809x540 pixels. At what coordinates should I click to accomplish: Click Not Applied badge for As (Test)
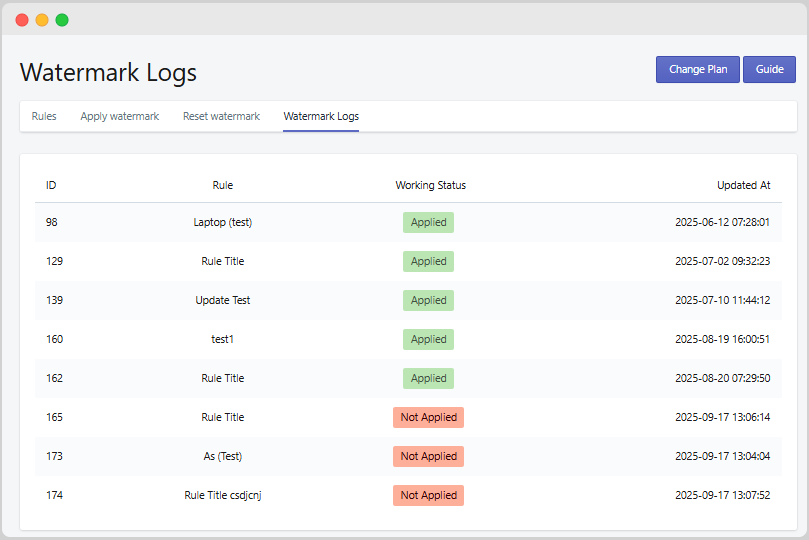(x=428, y=456)
